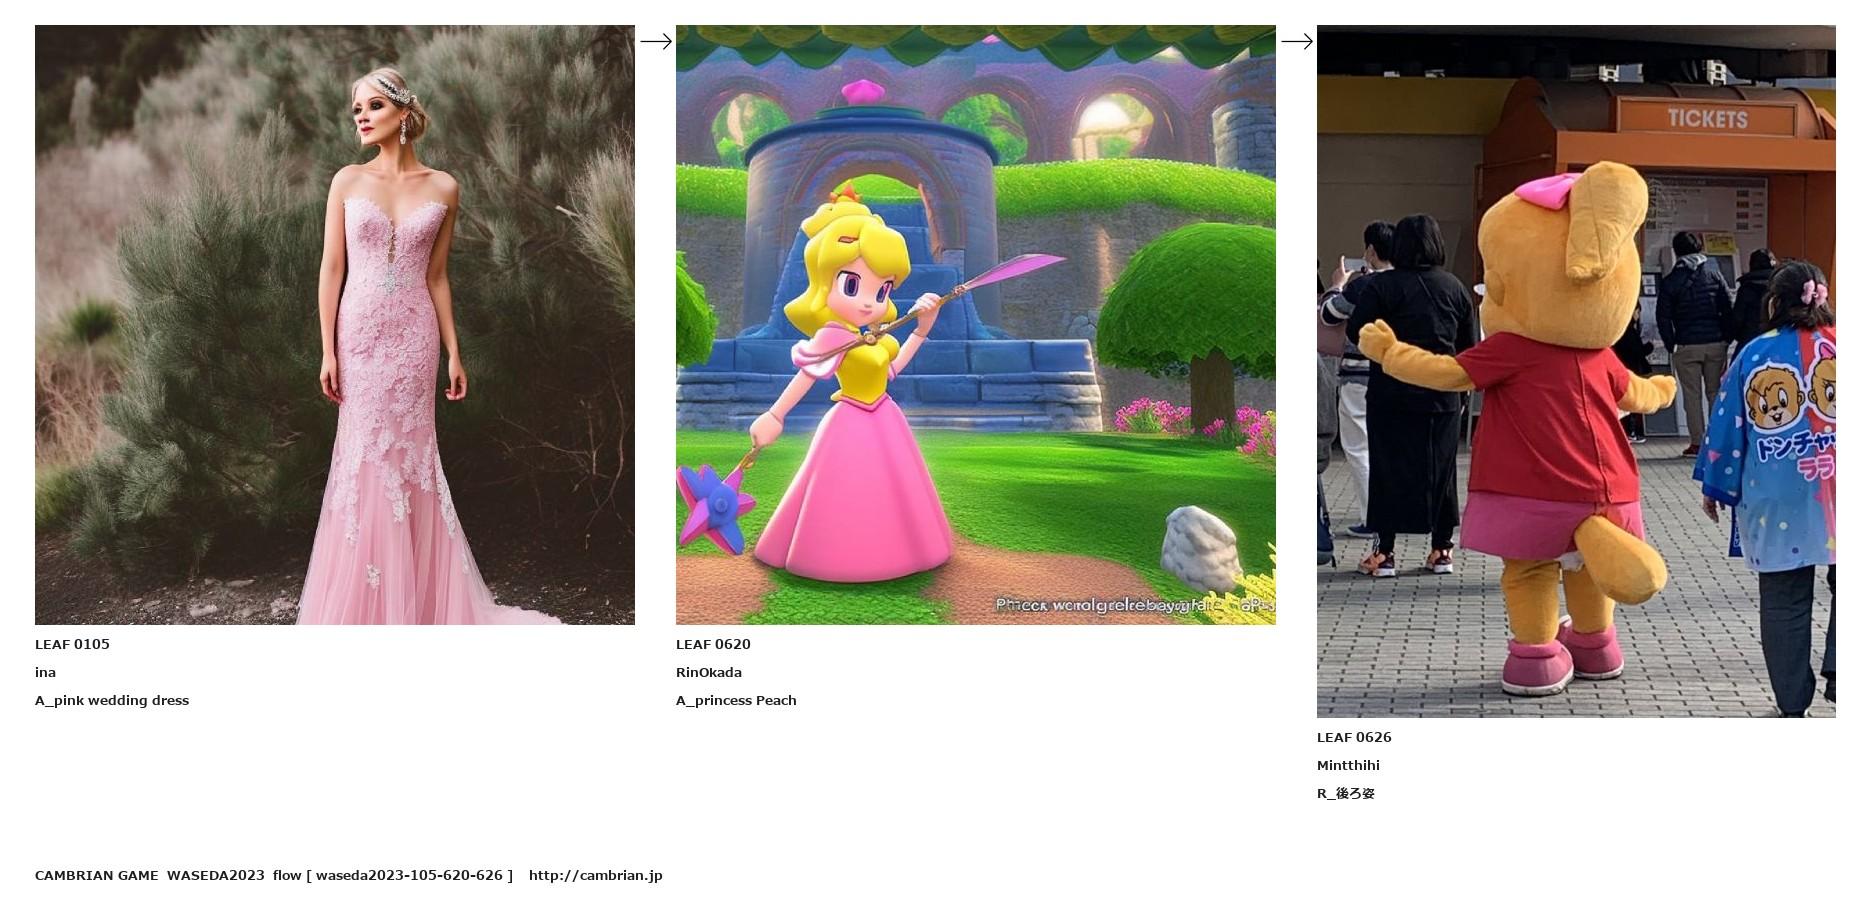
Task: Click the caption A_princess Peach
Action: pos(736,700)
